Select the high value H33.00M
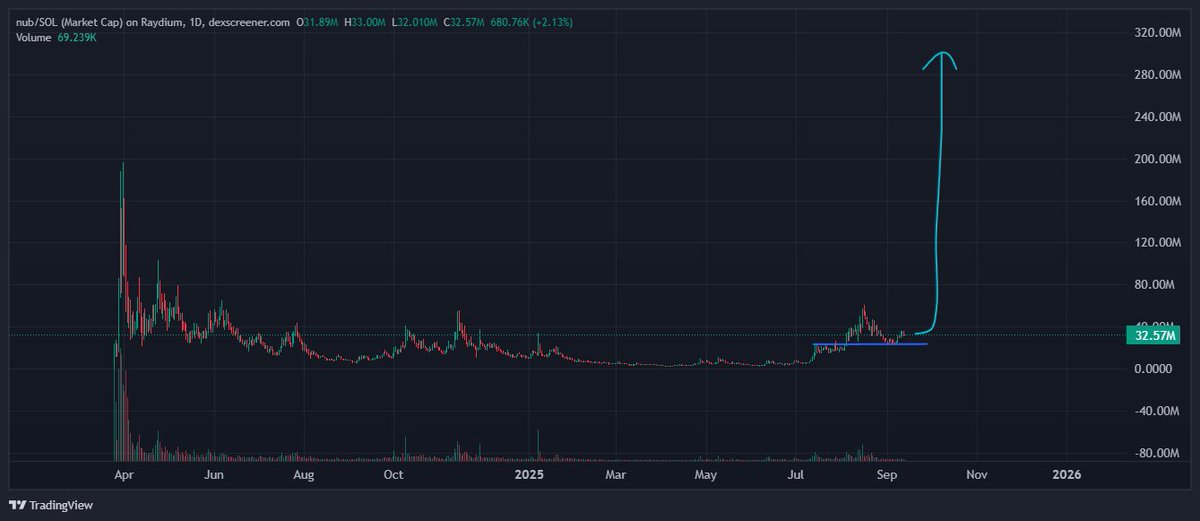 (x=364, y=22)
